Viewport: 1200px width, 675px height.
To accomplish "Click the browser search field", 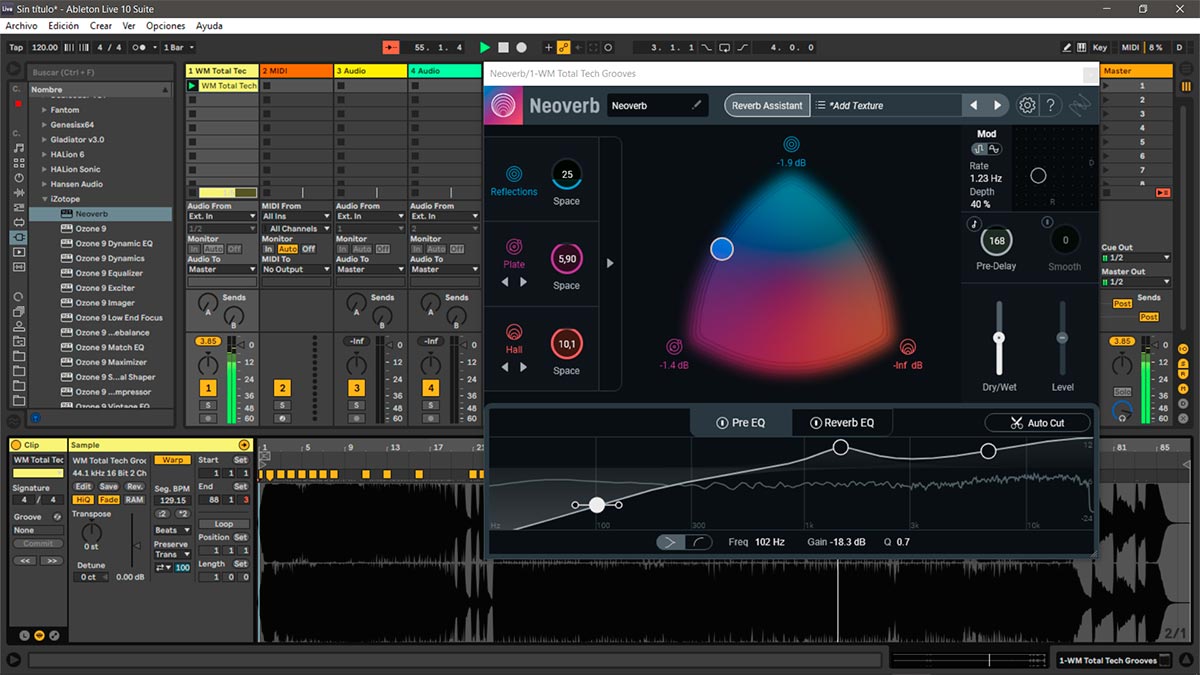I will pos(100,72).
